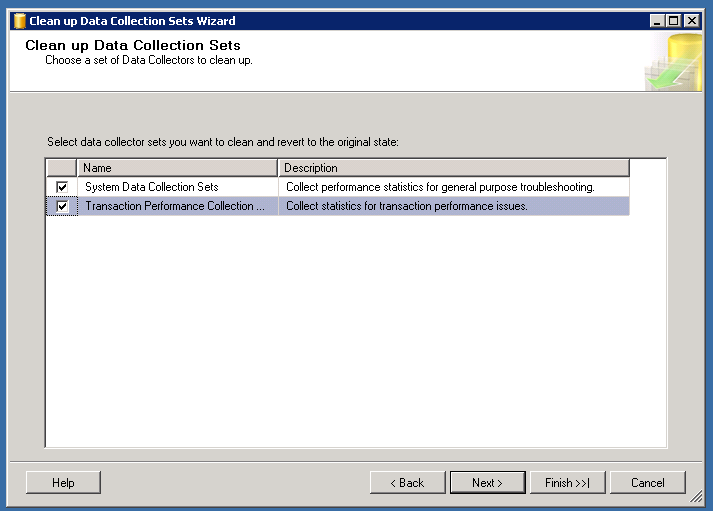Viewport: 713px width, 511px height.
Task: Open Help for the wizard
Action: coord(63,483)
